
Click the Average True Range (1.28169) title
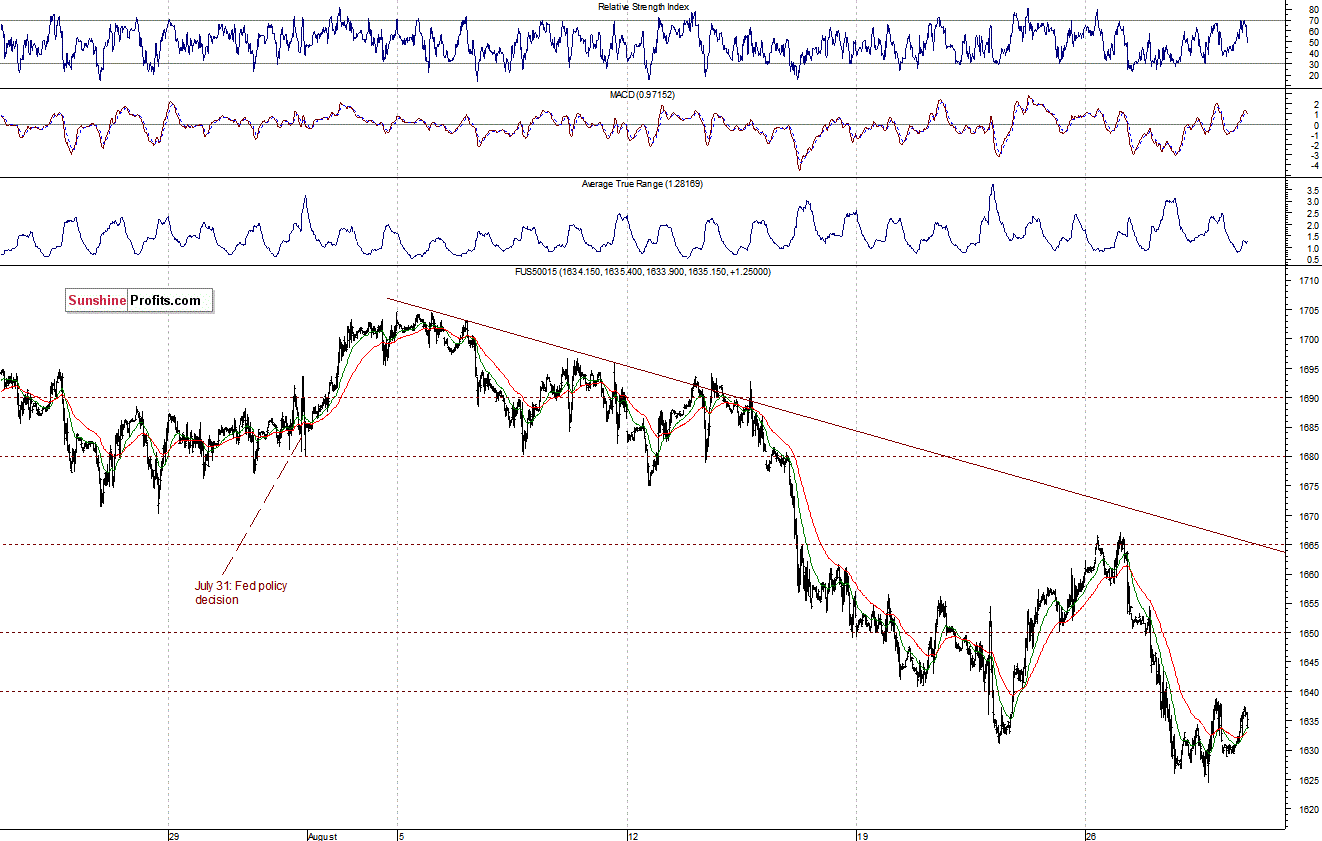coord(643,184)
